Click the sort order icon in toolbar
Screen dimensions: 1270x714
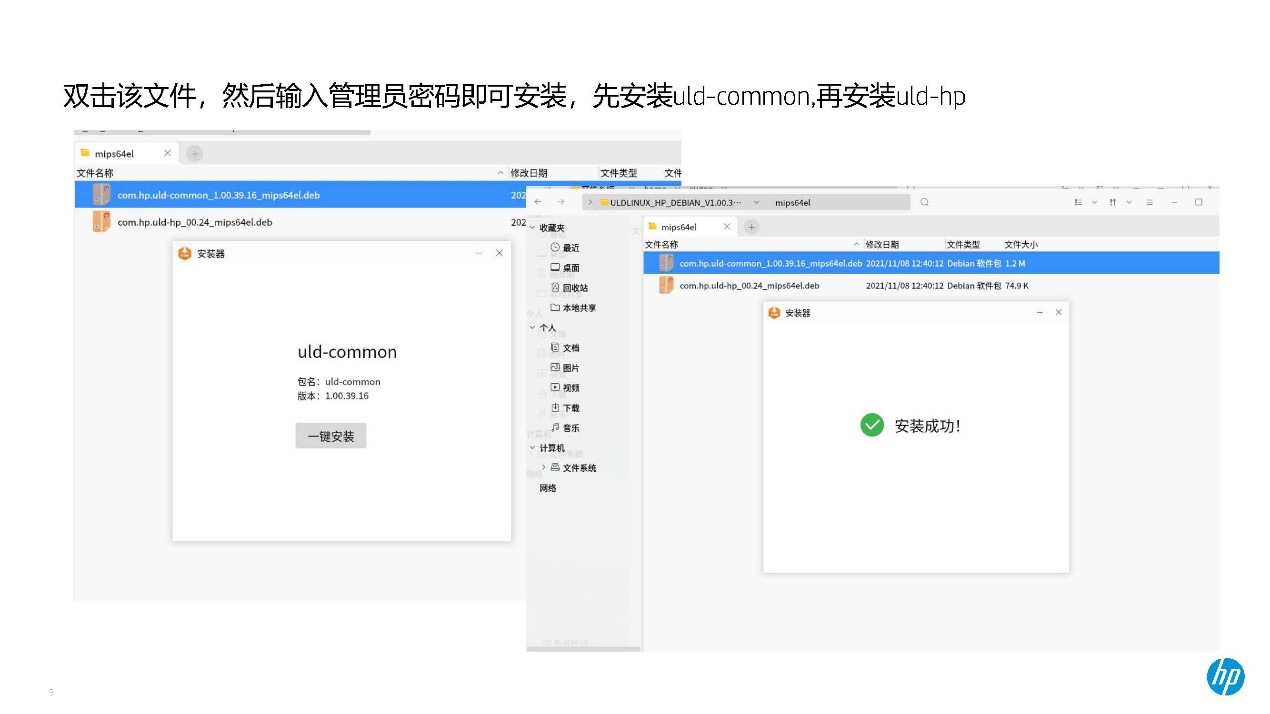[x=1113, y=202]
